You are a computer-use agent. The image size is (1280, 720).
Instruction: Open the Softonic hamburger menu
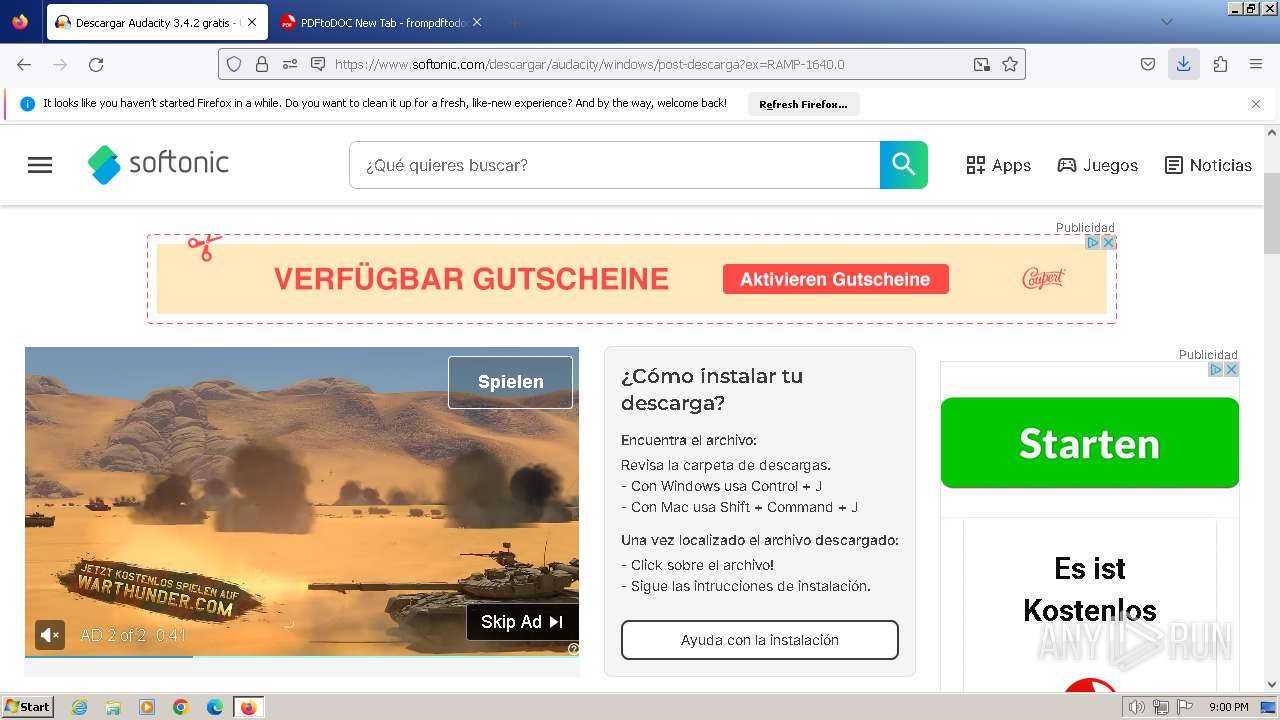[40, 165]
